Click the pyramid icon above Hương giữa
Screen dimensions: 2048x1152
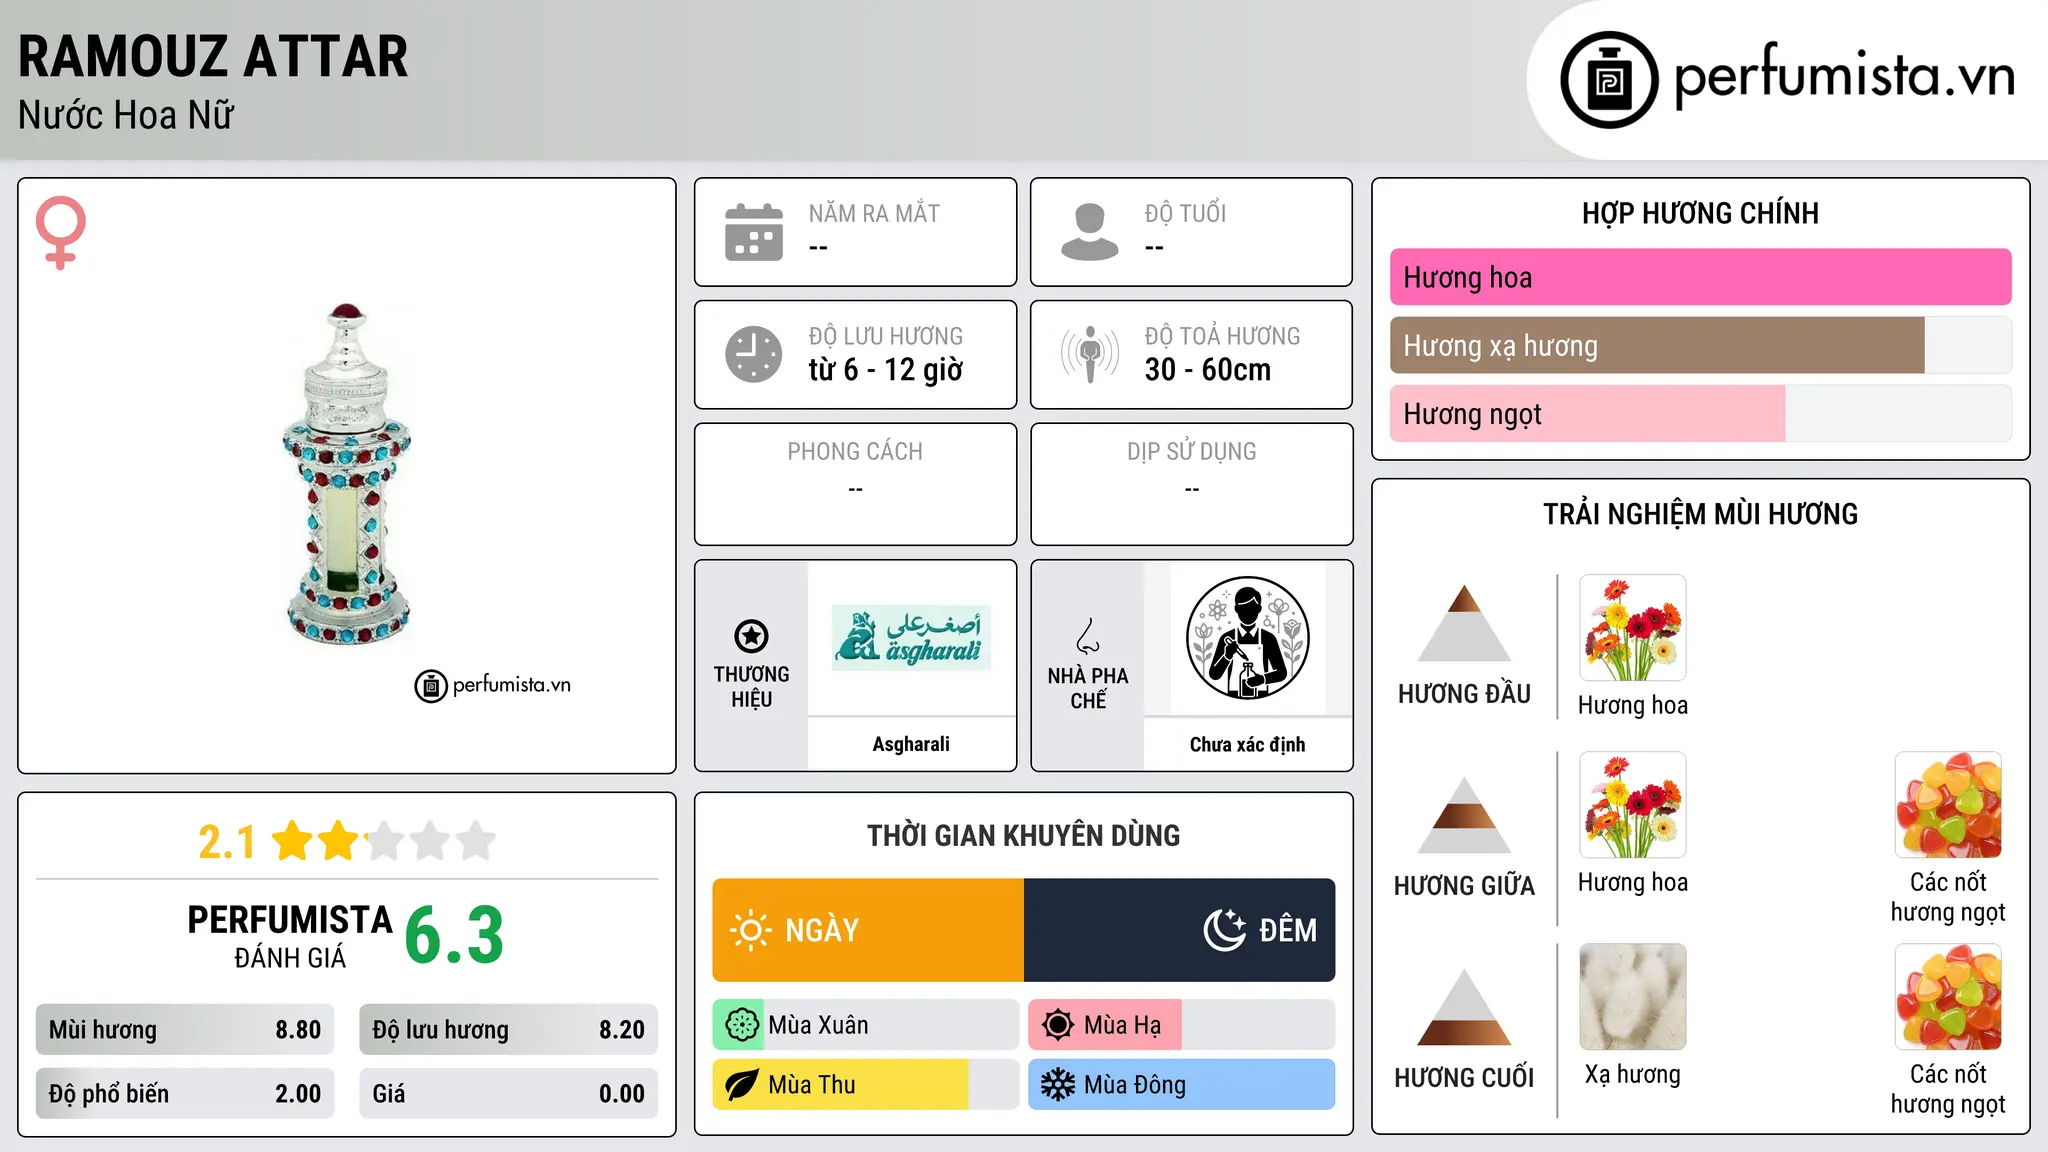[x=1464, y=815]
